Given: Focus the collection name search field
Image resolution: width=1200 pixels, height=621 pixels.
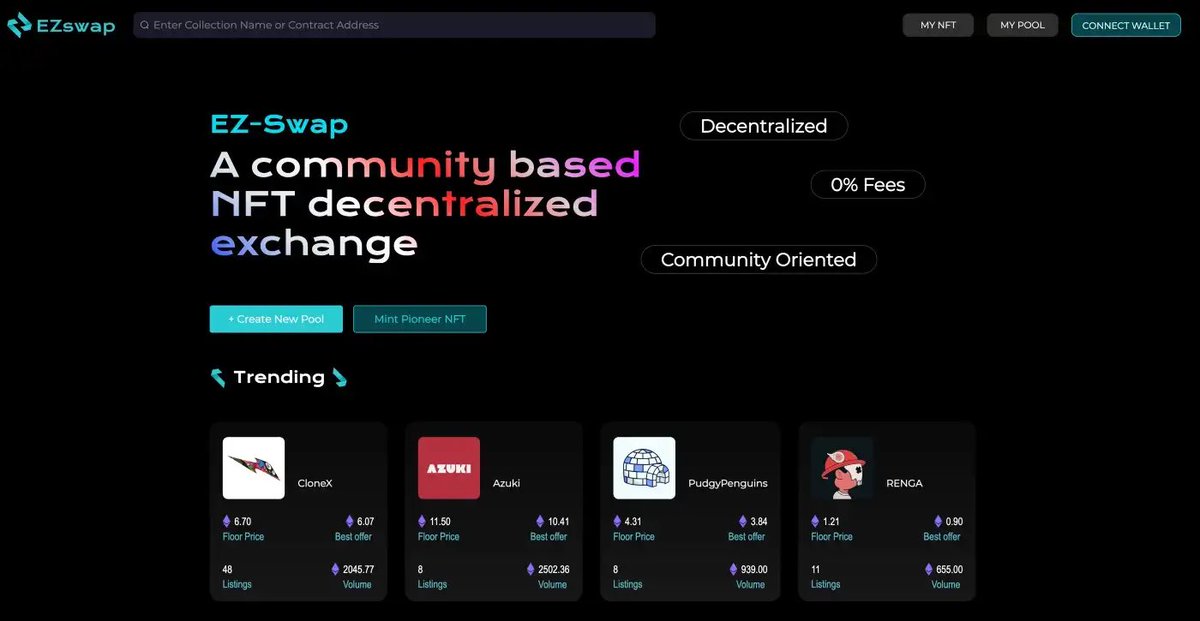Looking at the screenshot, I should pyautogui.click(x=394, y=25).
